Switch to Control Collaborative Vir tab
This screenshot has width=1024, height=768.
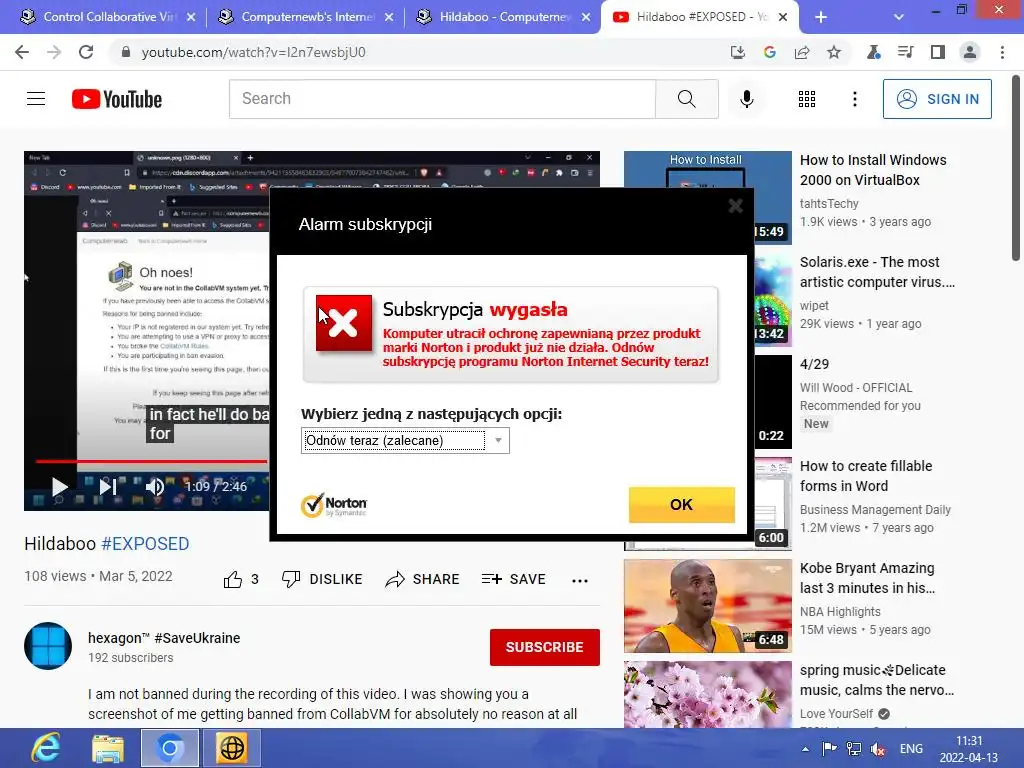coord(108,17)
